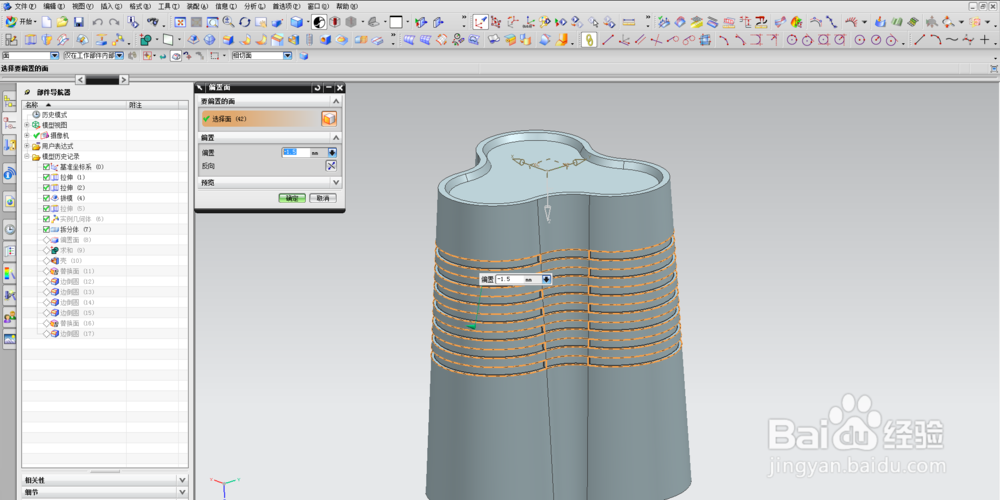Open the 文件 menu
The width and height of the screenshot is (1000, 500).
click(25, 6)
